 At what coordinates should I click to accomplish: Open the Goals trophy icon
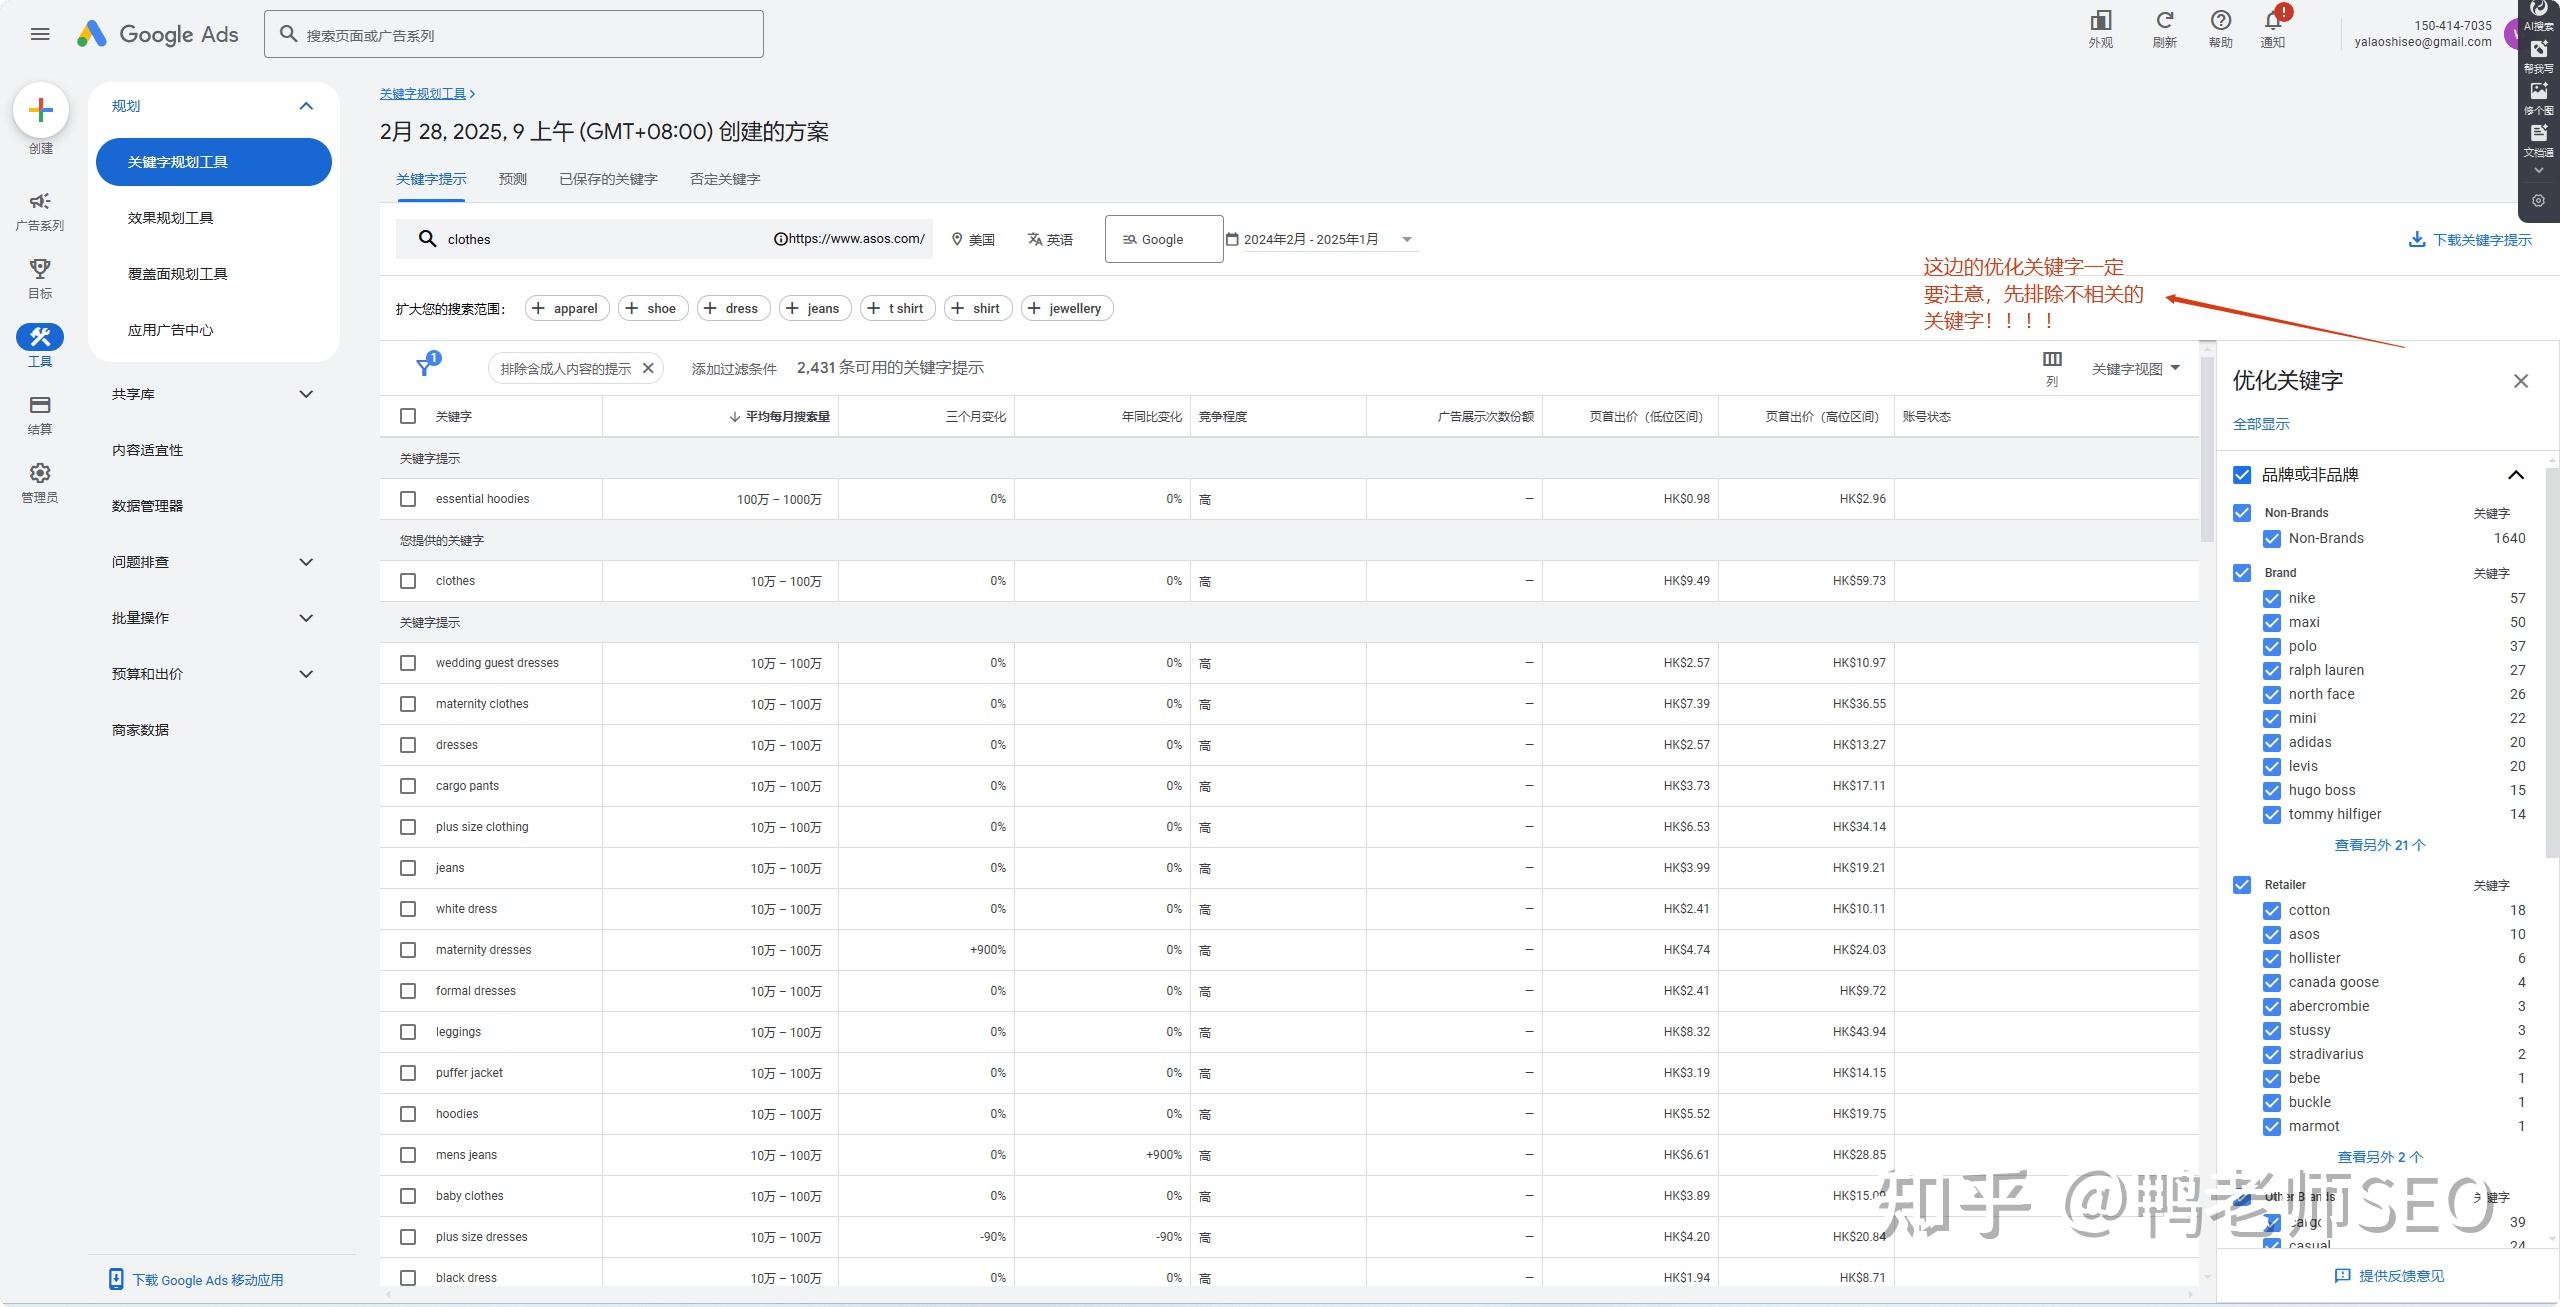[x=40, y=269]
